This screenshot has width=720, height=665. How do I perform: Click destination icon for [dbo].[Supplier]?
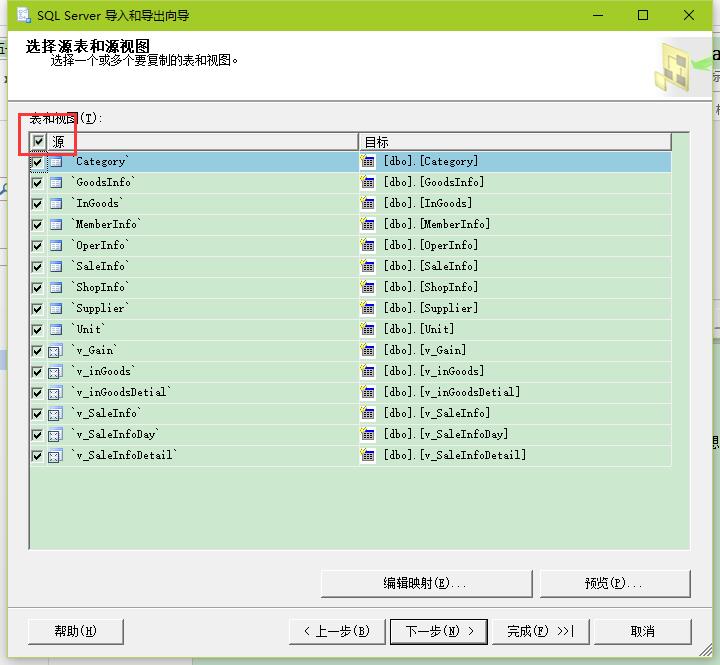point(367,308)
